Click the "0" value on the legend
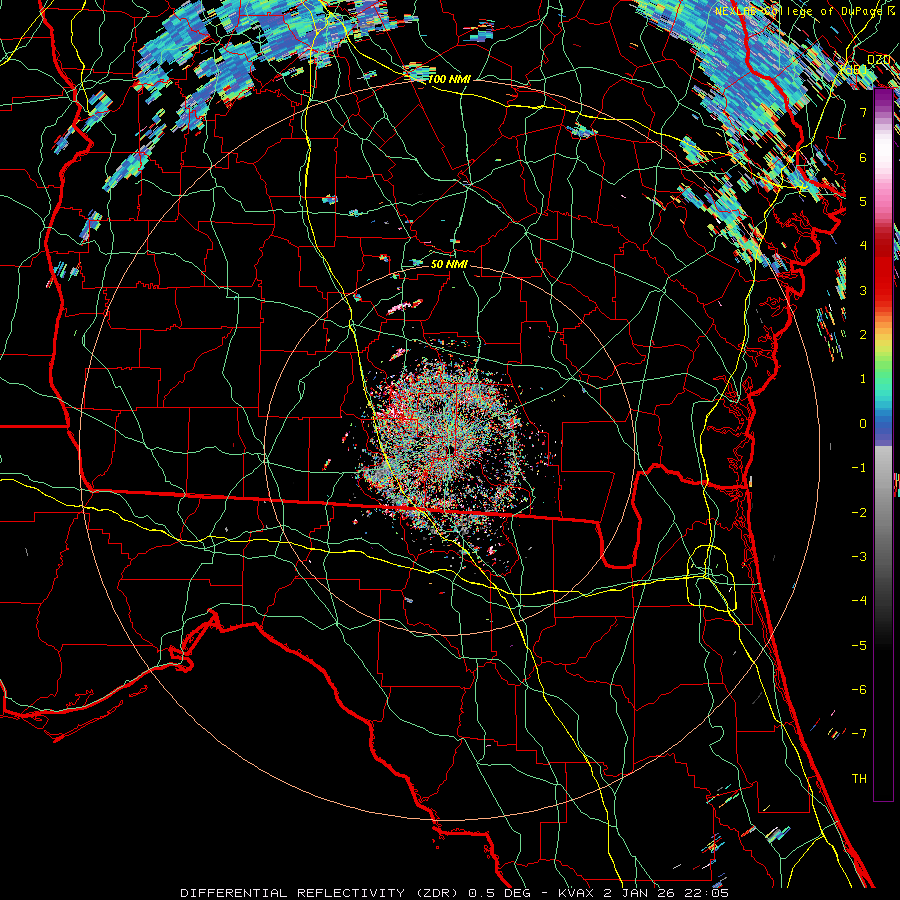The width and height of the screenshot is (900, 900). (863, 424)
